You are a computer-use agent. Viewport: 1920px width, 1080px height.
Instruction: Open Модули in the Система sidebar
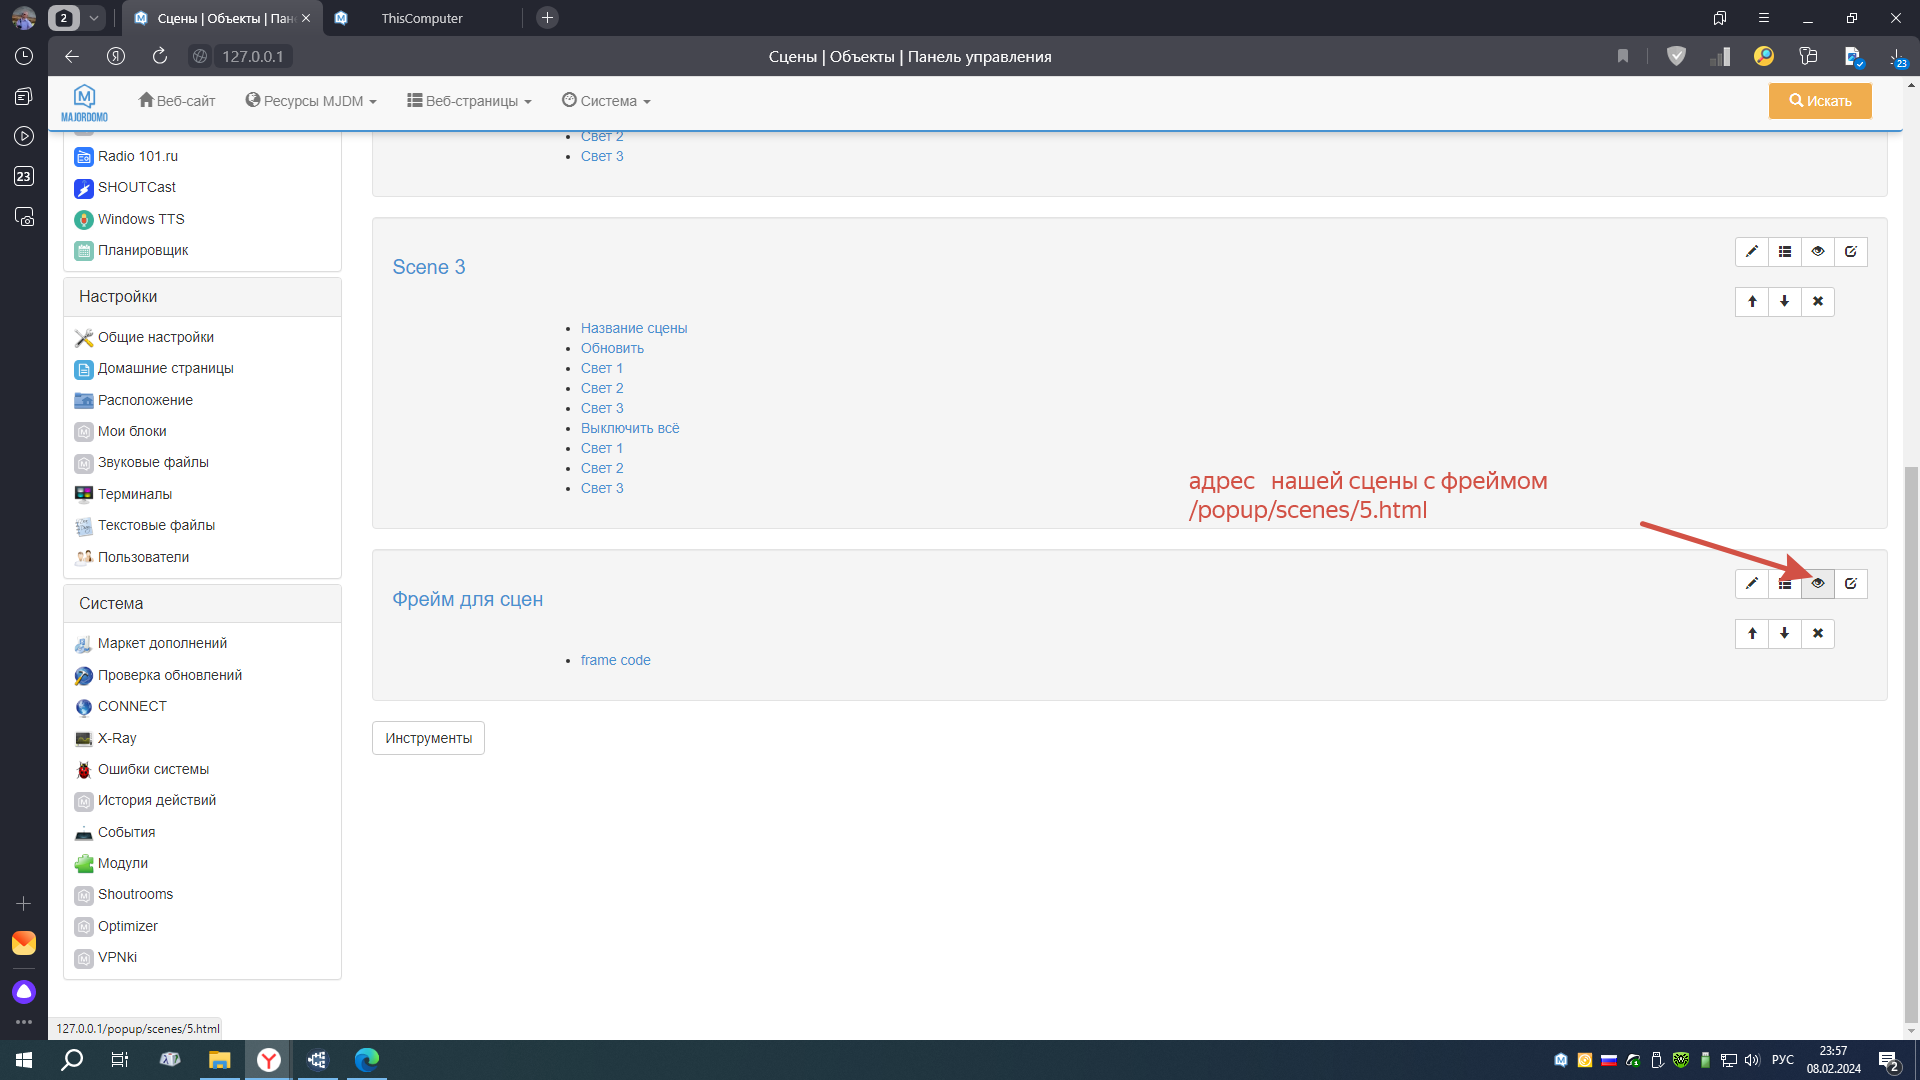point(122,863)
